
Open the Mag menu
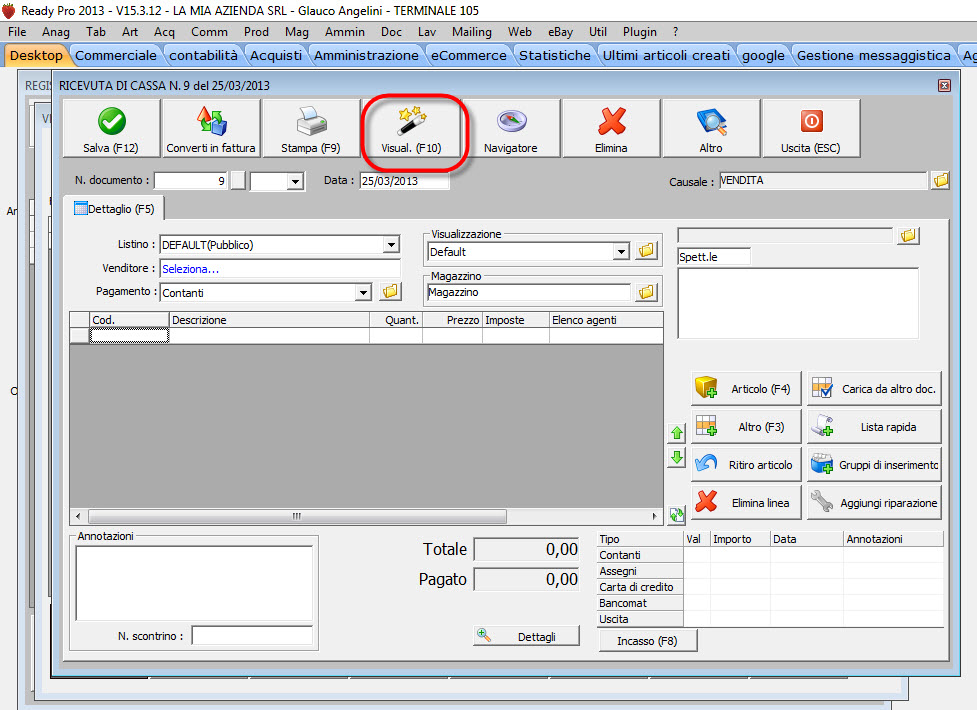[297, 32]
